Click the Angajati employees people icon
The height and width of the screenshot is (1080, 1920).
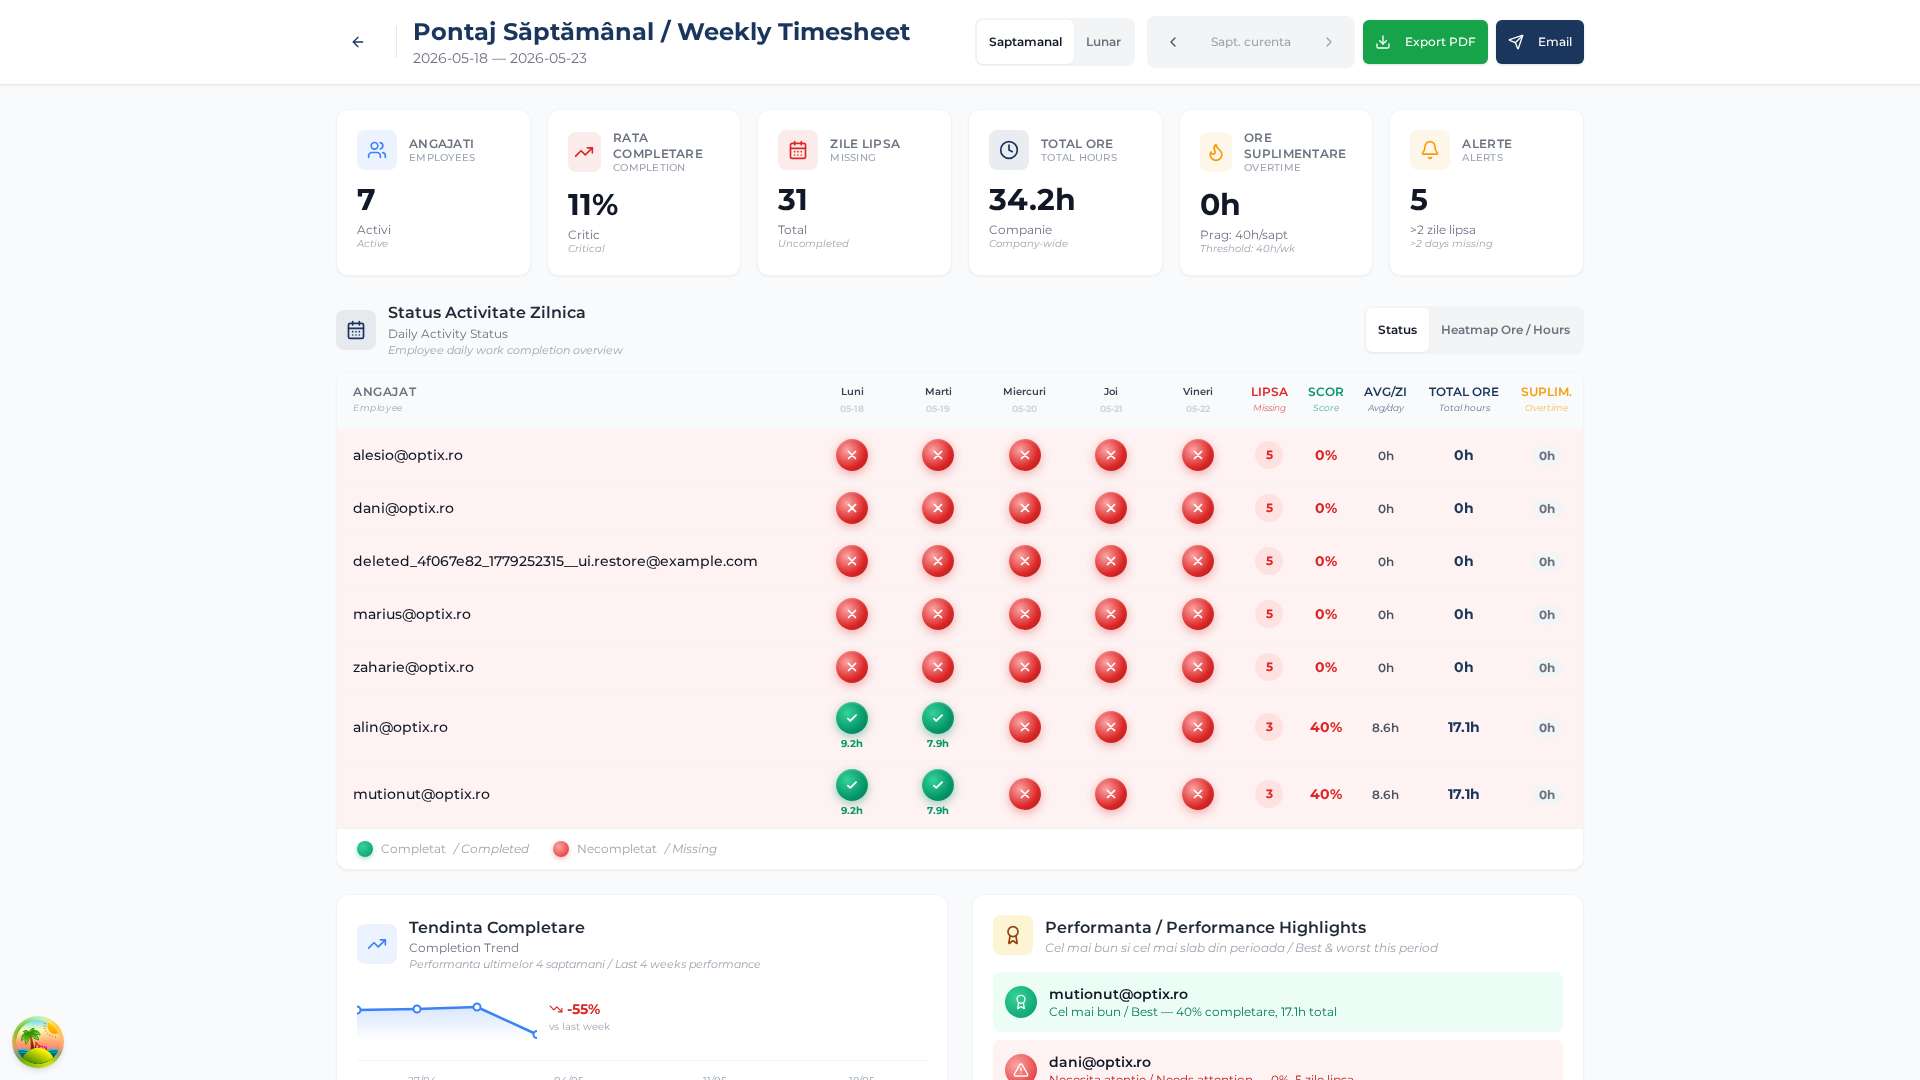pyautogui.click(x=377, y=150)
